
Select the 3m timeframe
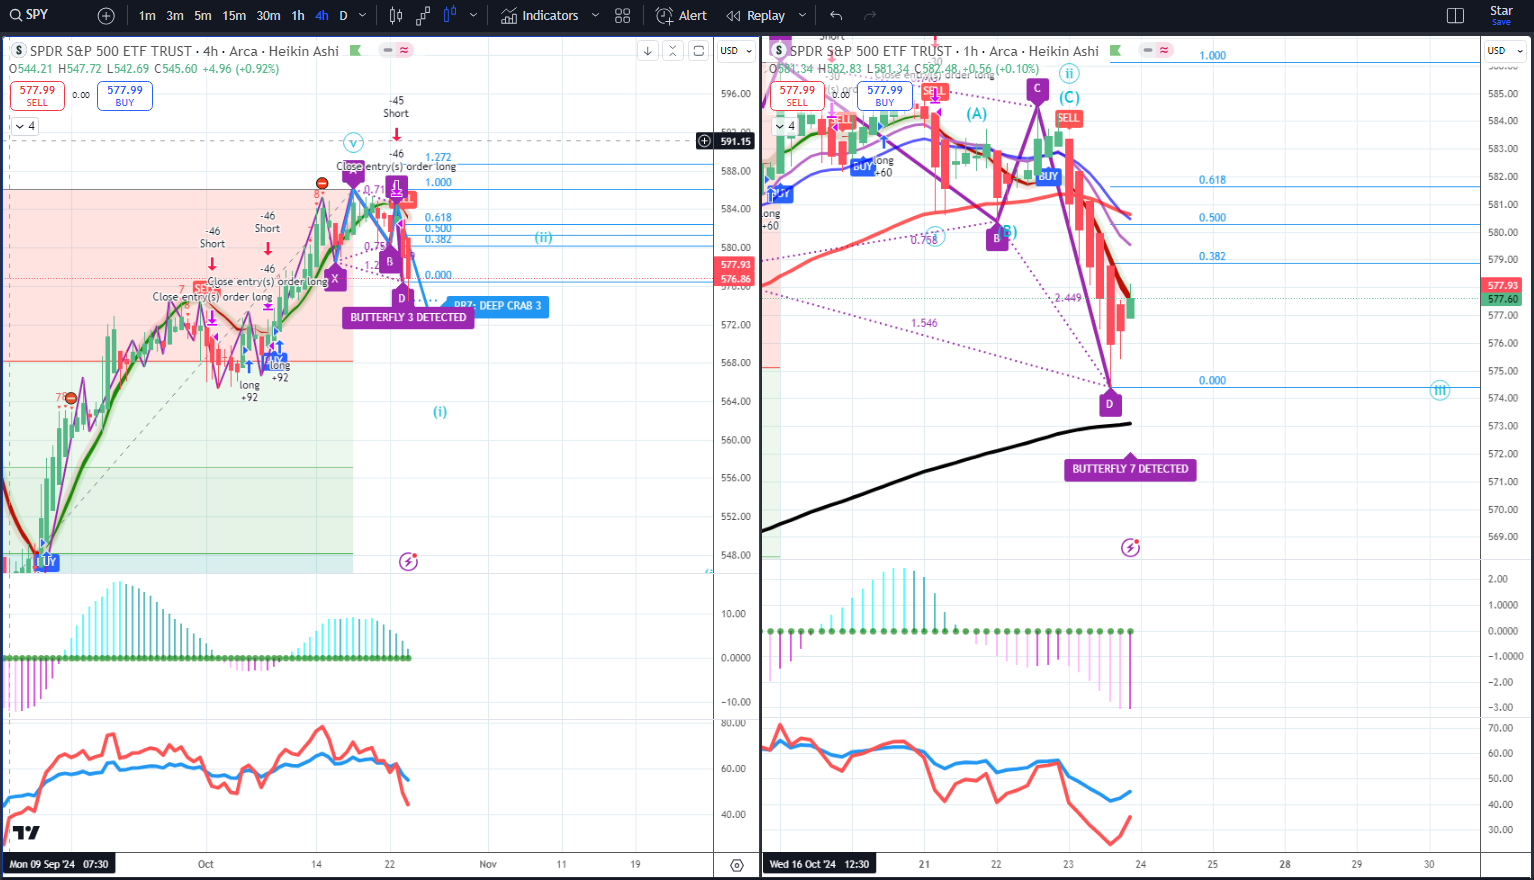[175, 16]
